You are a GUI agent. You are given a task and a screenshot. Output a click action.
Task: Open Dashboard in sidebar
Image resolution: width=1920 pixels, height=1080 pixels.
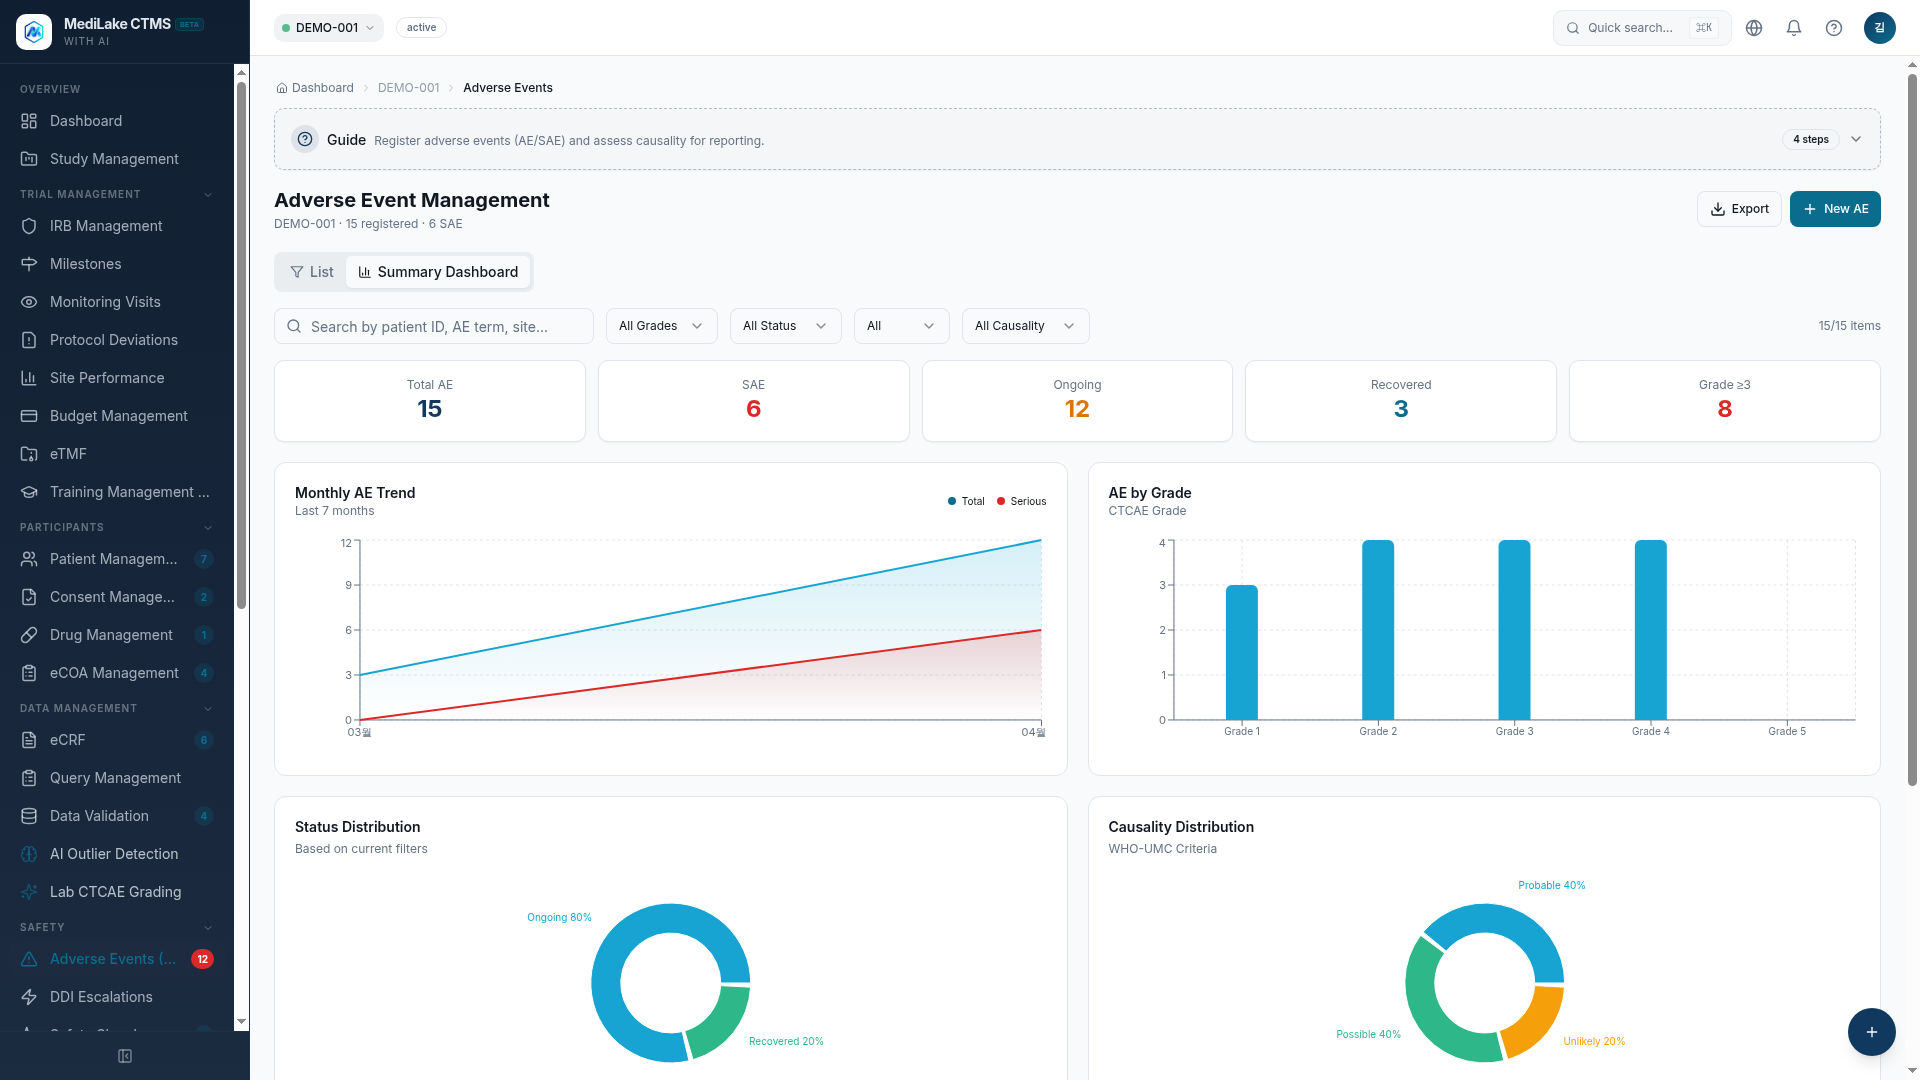coord(117,121)
